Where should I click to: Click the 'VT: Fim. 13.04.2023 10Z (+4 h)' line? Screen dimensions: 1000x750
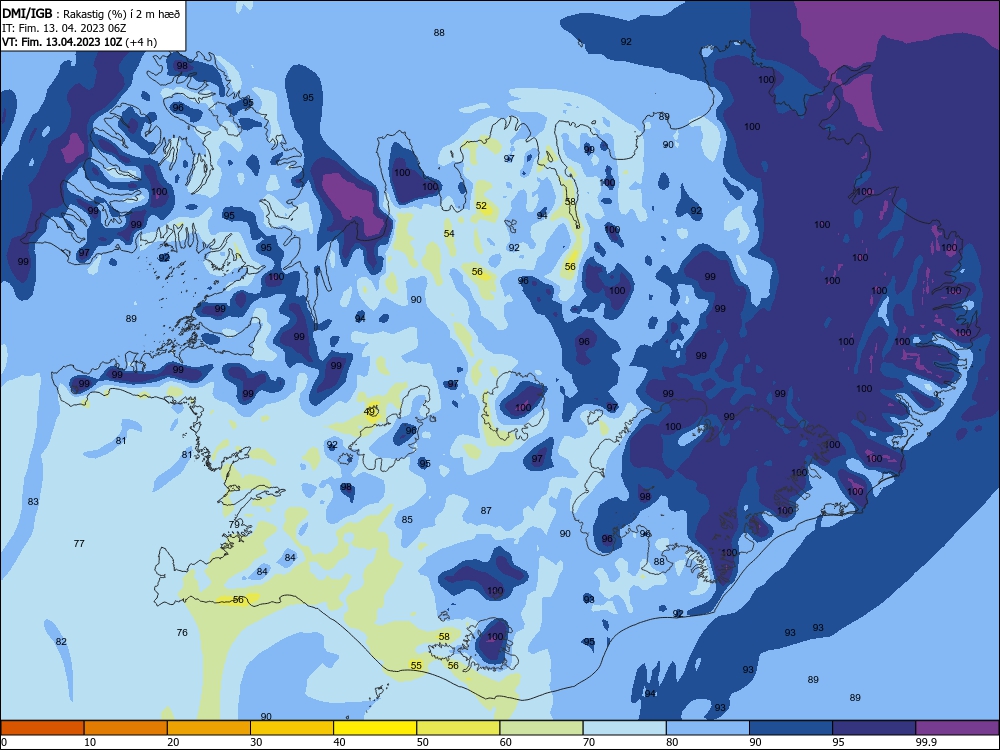point(79,42)
